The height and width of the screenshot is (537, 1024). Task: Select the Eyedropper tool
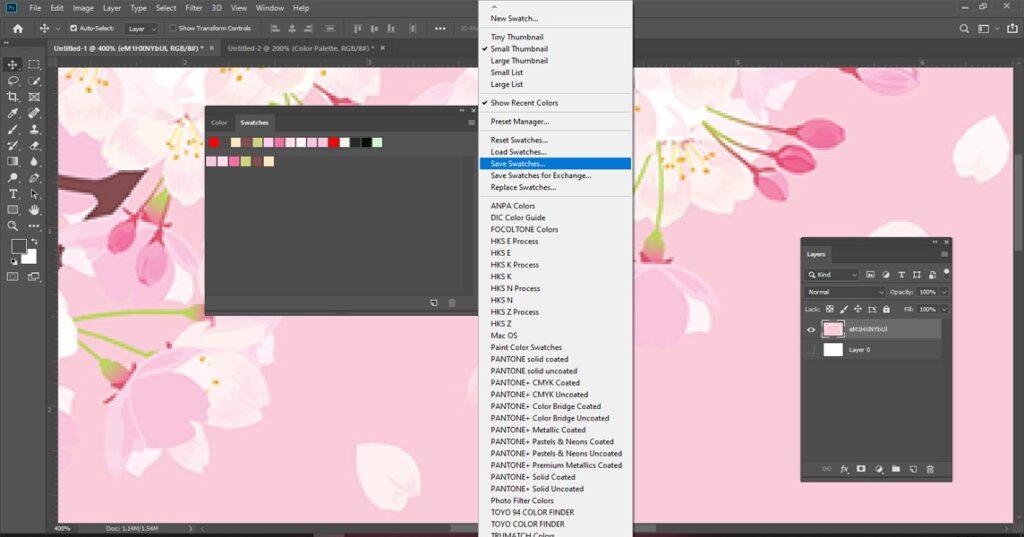coord(12,113)
